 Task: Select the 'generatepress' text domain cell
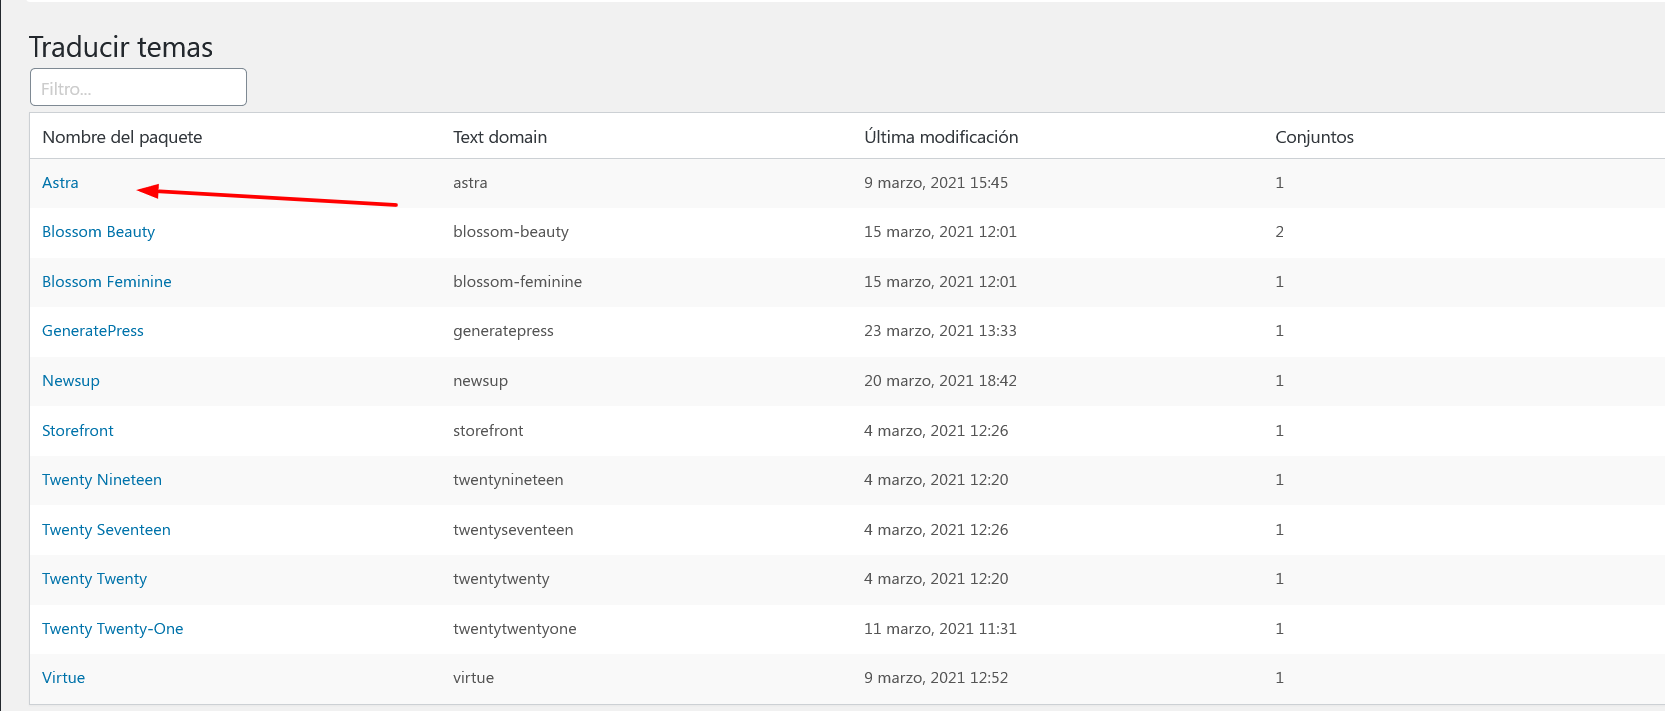(503, 331)
